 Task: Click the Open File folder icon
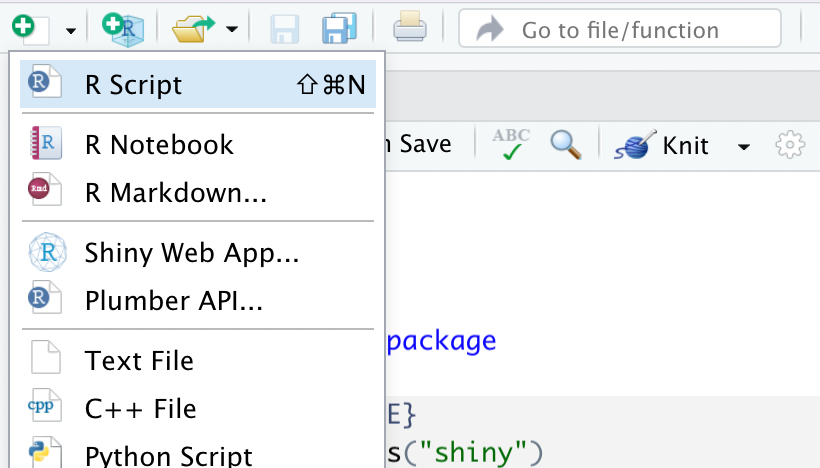coord(192,29)
